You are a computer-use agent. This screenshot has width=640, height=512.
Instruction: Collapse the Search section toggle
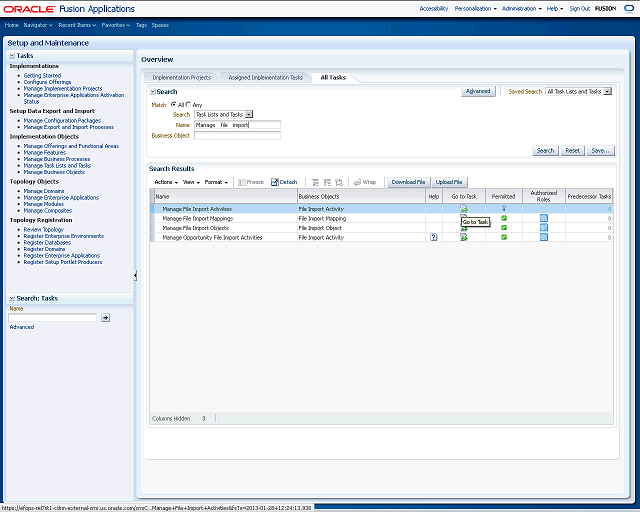pyautogui.click(x=152, y=92)
